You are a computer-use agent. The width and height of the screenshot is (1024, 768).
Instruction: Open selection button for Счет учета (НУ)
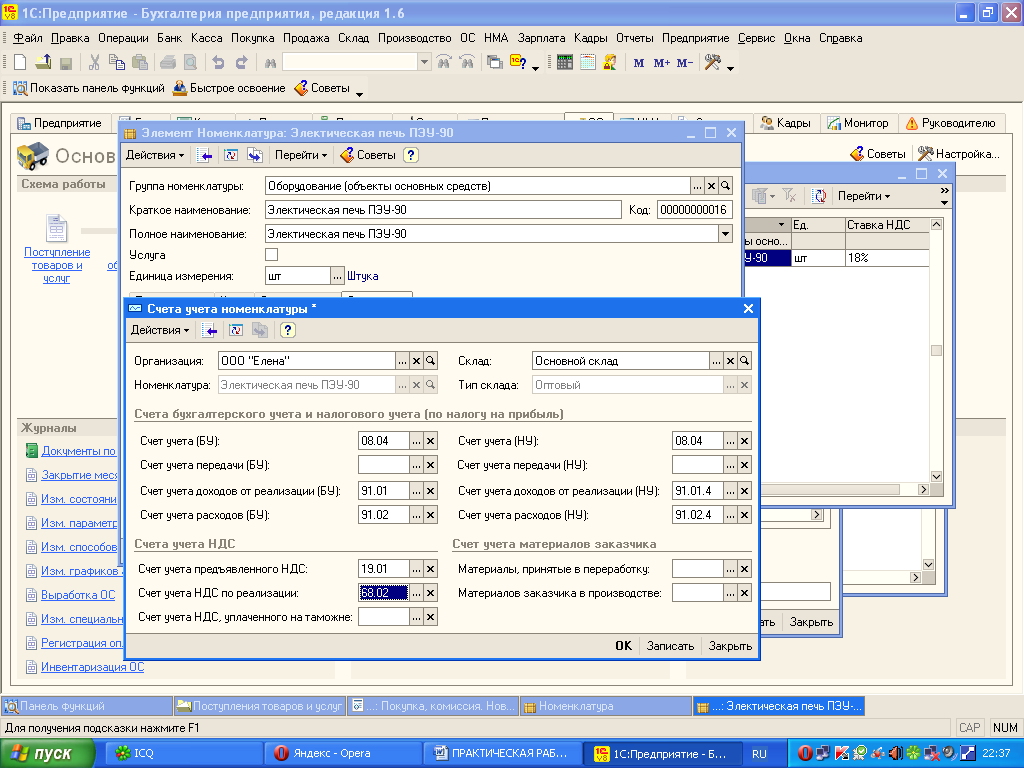tap(730, 441)
